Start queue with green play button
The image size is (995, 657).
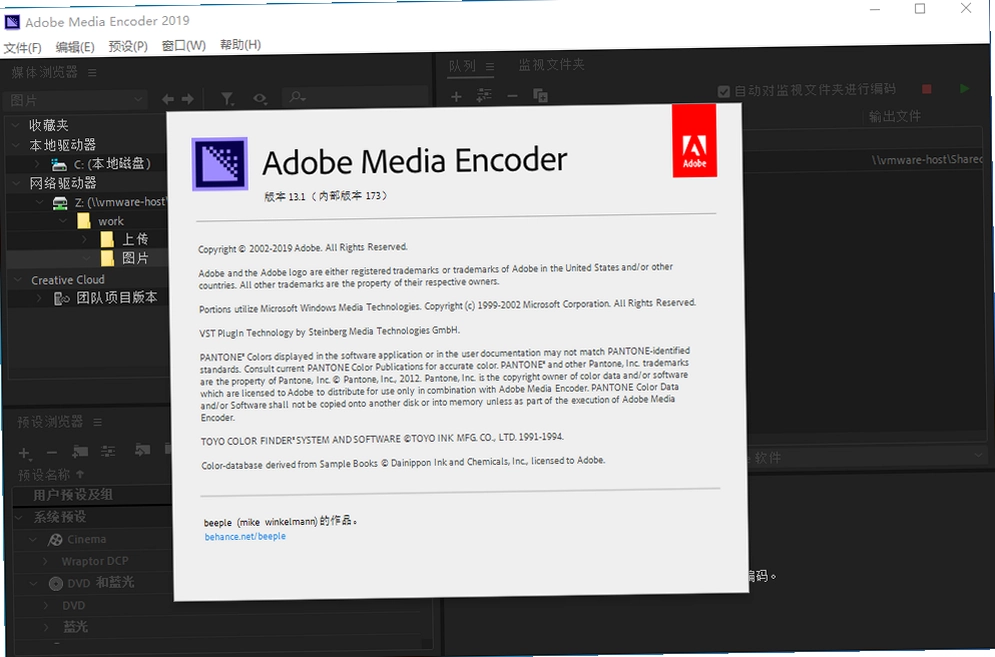[965, 89]
